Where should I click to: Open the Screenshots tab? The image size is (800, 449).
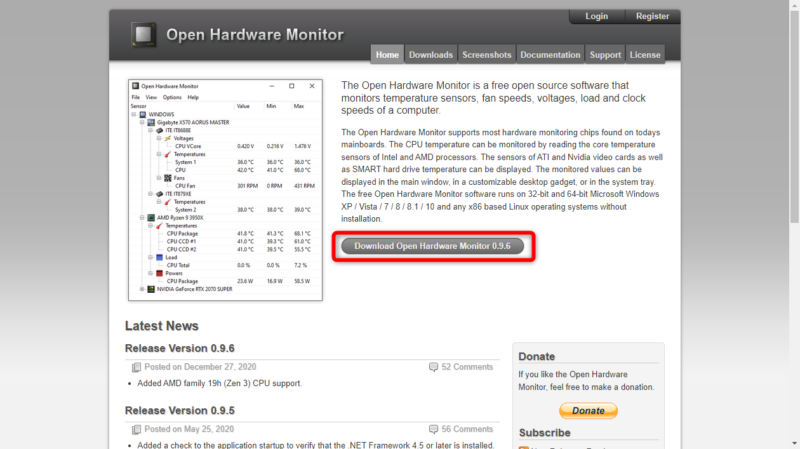[486, 55]
